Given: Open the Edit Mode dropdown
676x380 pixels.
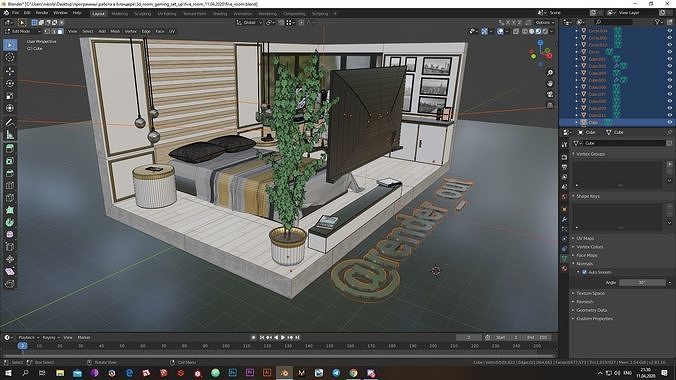Looking at the screenshot, I should pos(22,31).
